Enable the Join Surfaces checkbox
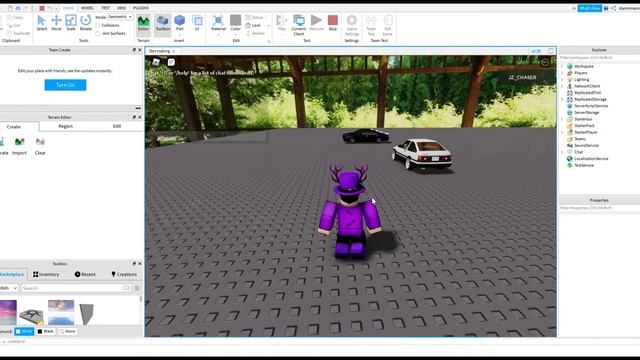Screen dimensions: 640x360 [x=98, y=33]
